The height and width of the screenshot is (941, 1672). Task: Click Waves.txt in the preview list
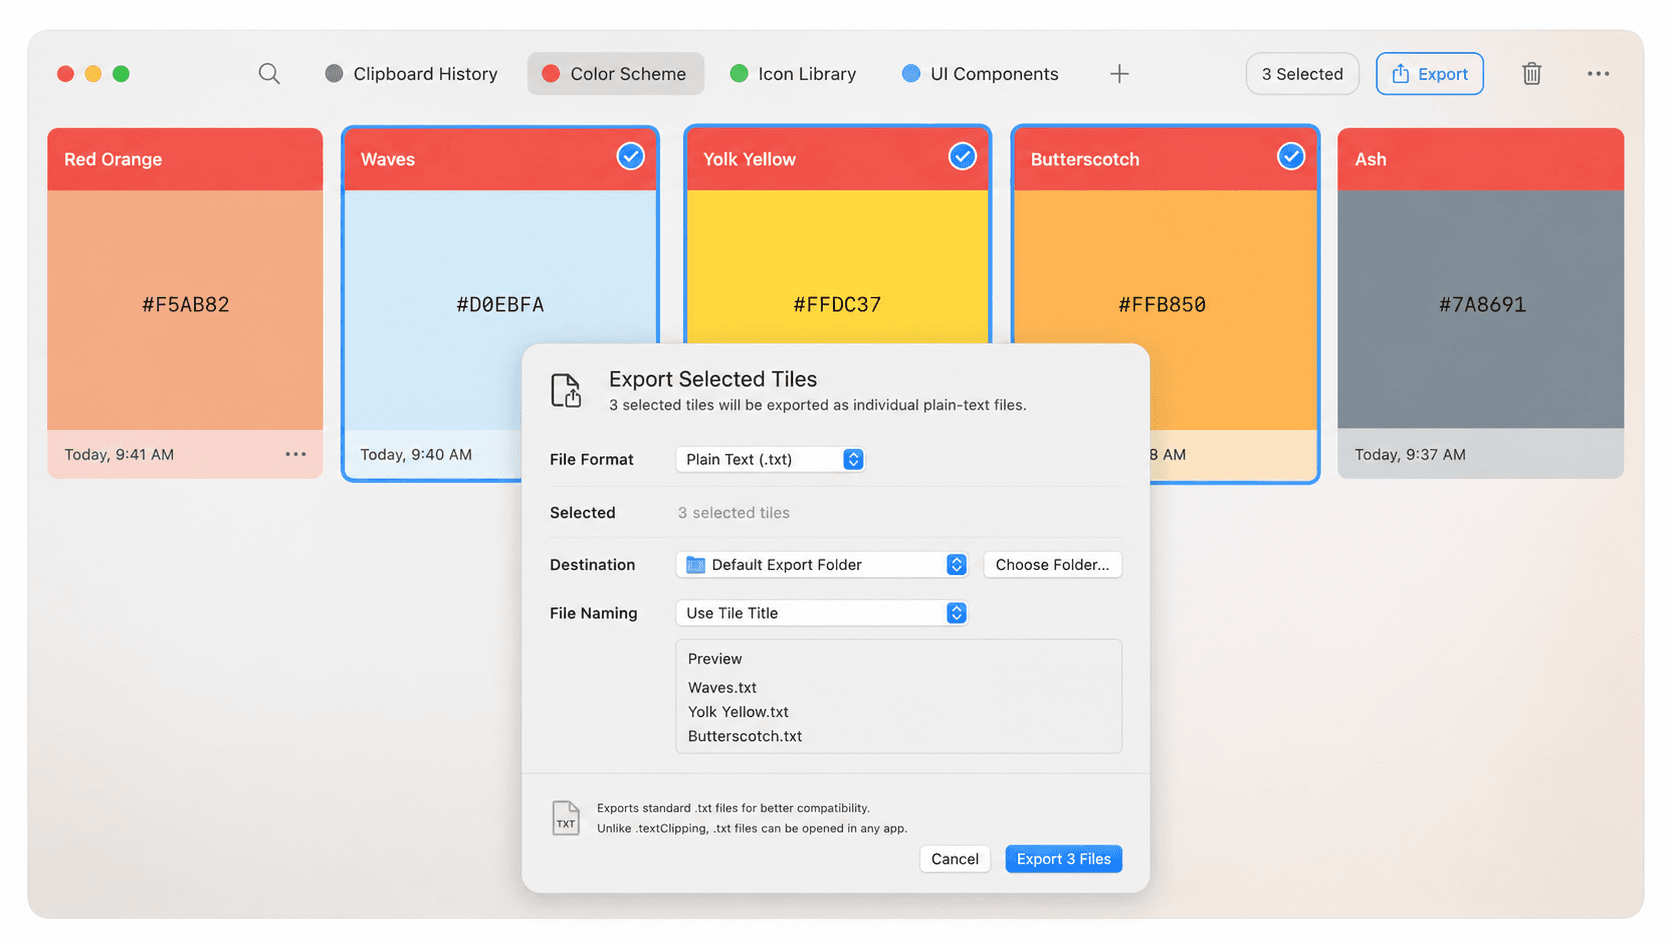pyautogui.click(x=722, y=688)
